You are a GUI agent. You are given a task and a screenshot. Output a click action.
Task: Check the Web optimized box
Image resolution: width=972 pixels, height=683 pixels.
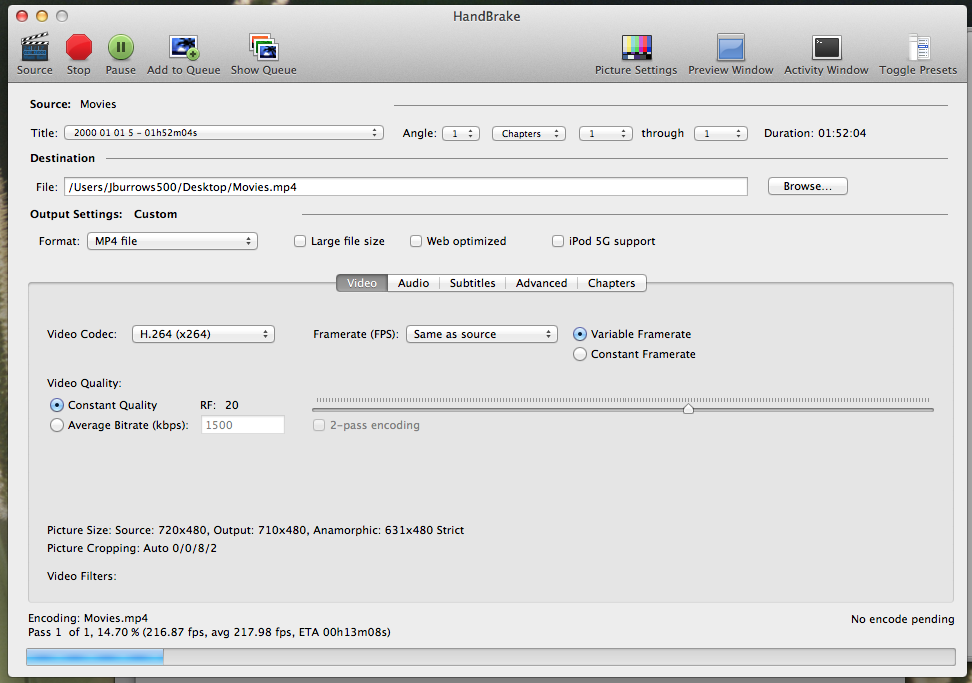(x=416, y=241)
